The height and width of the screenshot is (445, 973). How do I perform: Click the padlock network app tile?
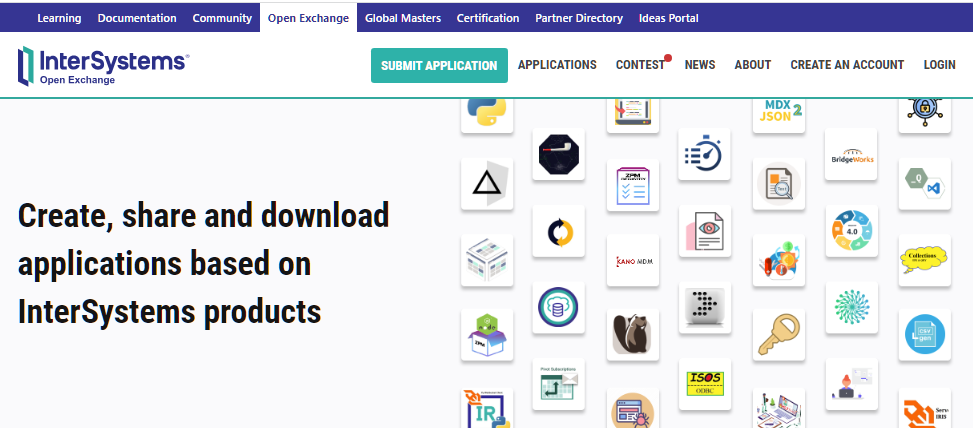tap(925, 115)
